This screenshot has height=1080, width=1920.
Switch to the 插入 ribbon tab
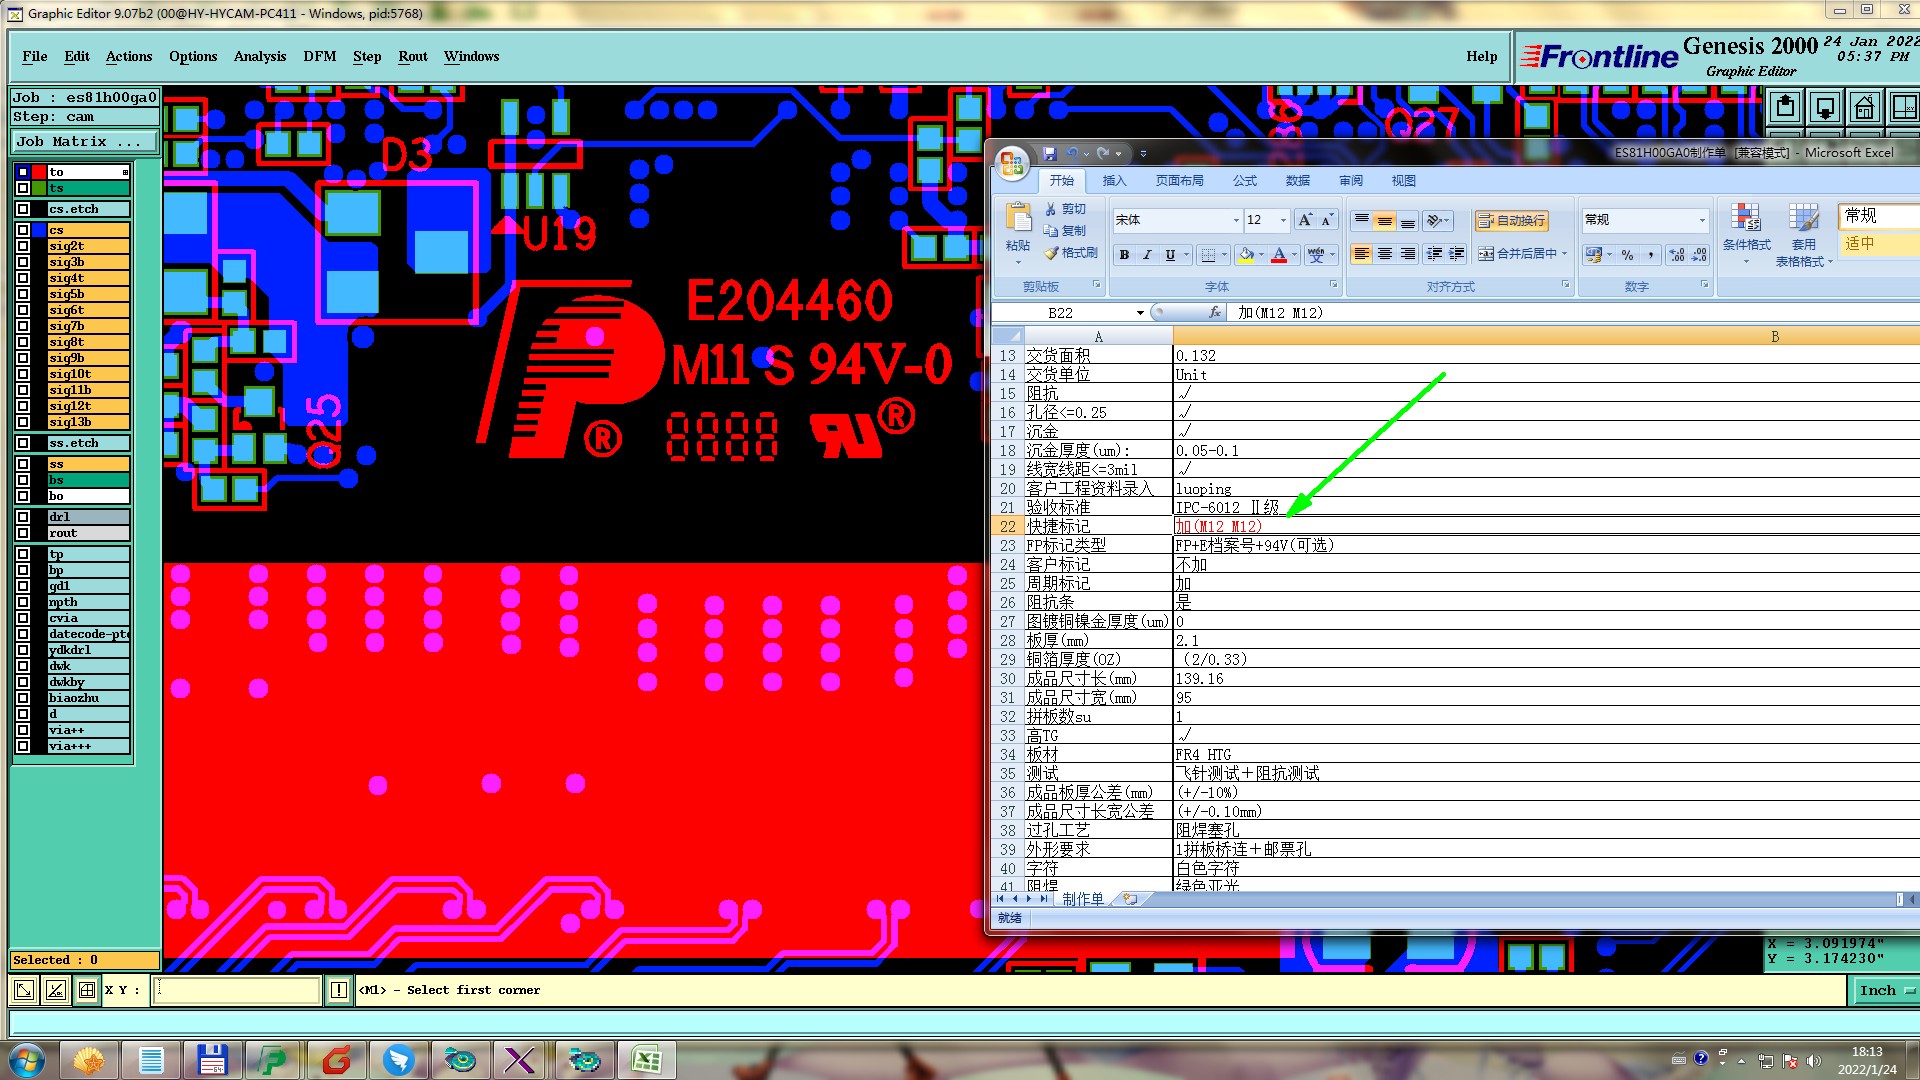pyautogui.click(x=1114, y=181)
